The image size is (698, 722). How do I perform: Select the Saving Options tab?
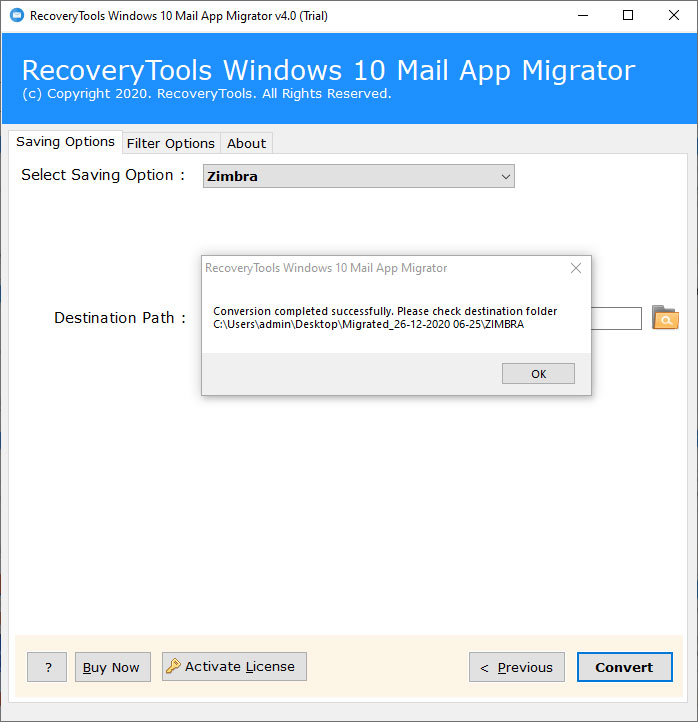coord(65,141)
